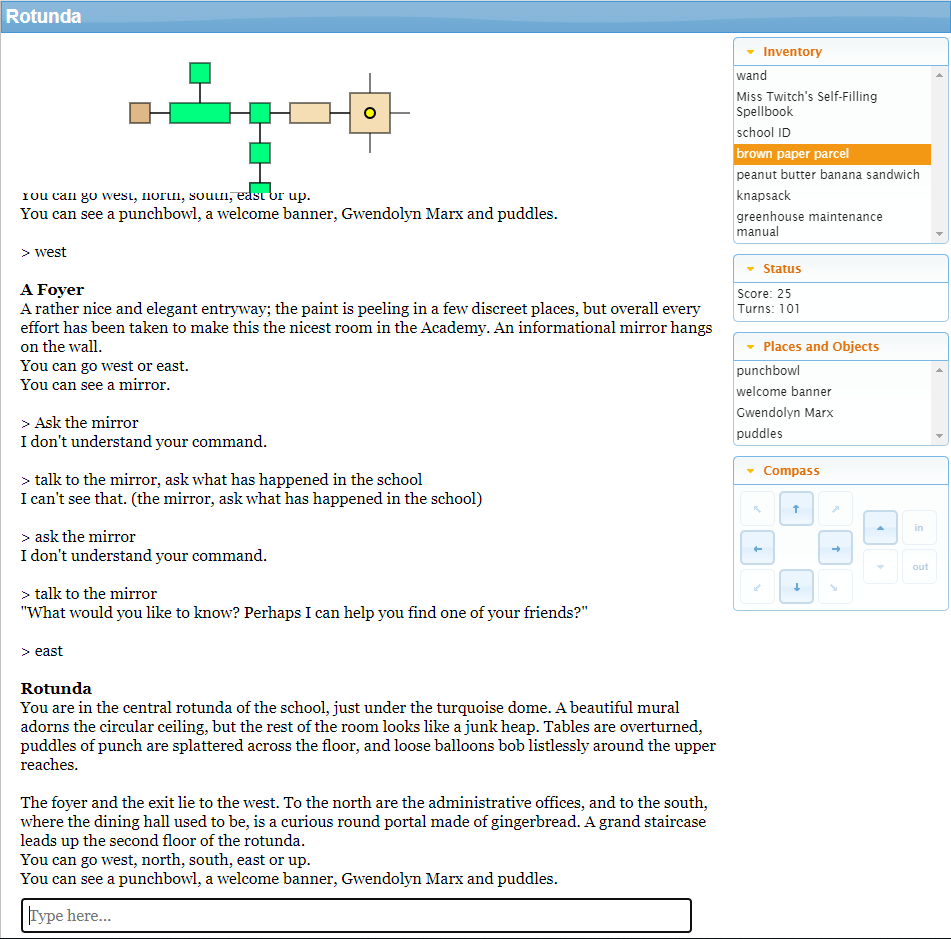
Task: Select punchbowl in Places and Objects
Action: point(832,371)
